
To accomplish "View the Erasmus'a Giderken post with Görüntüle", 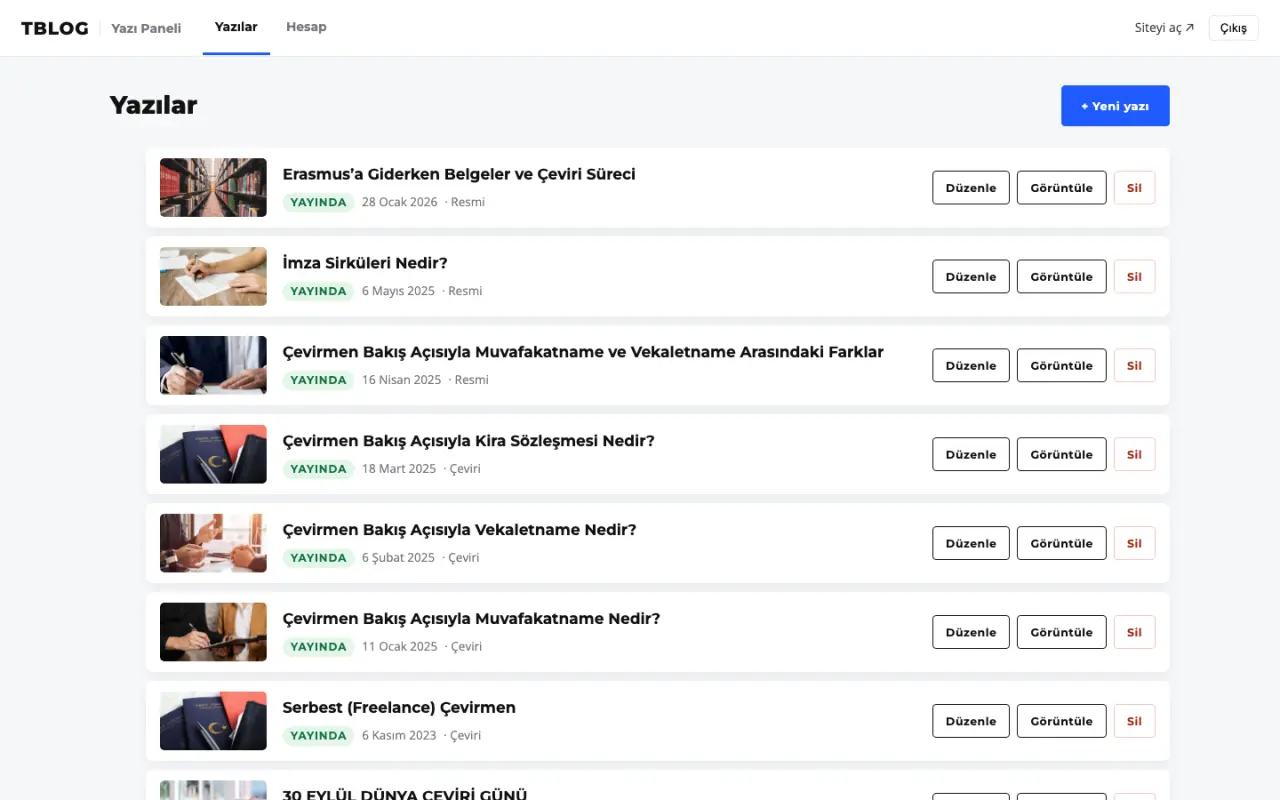I will point(1062,188).
